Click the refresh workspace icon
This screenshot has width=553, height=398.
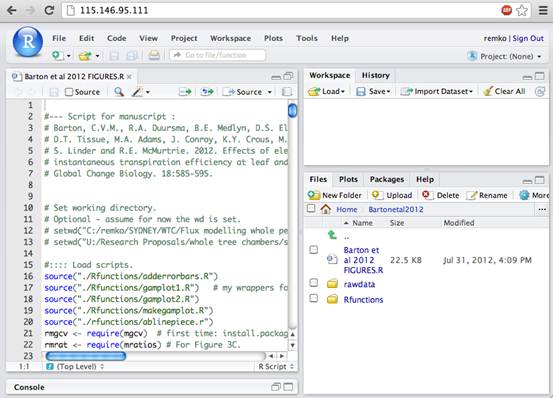coord(540,91)
